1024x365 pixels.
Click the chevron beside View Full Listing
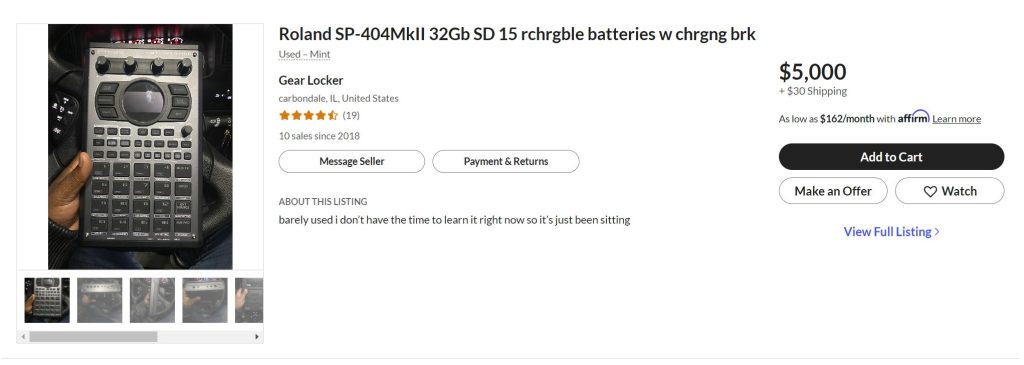point(937,232)
